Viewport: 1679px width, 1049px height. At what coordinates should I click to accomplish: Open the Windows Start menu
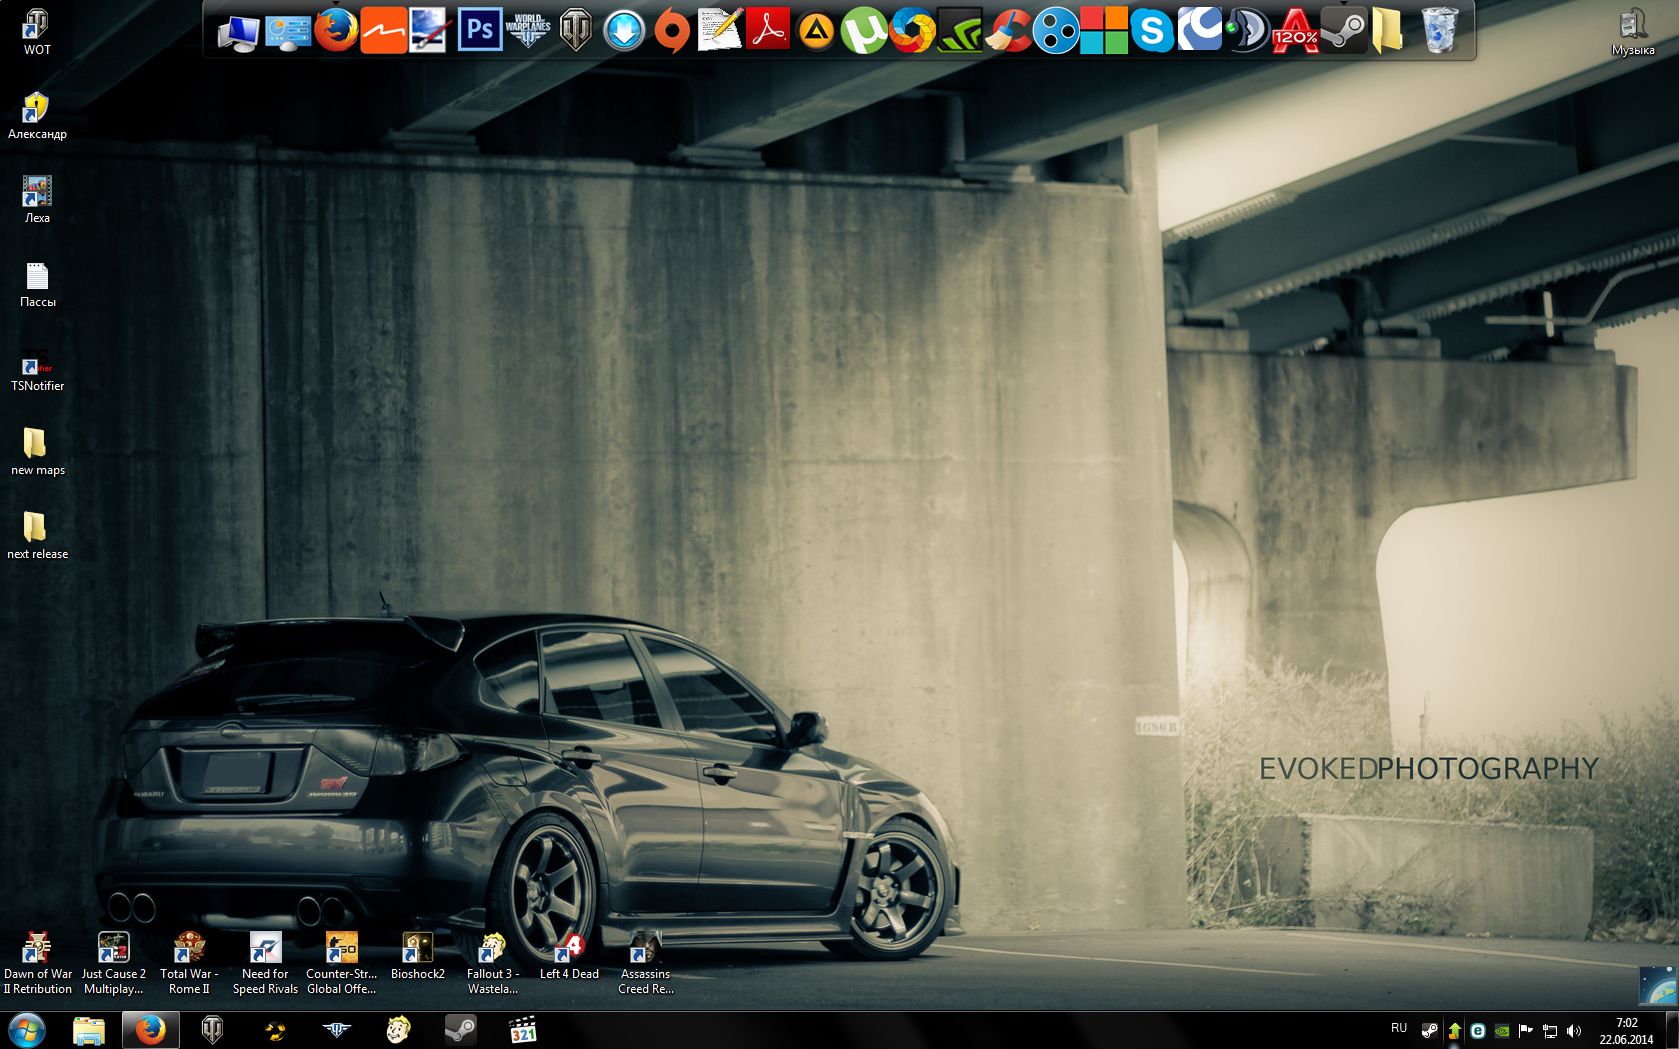point(27,1029)
